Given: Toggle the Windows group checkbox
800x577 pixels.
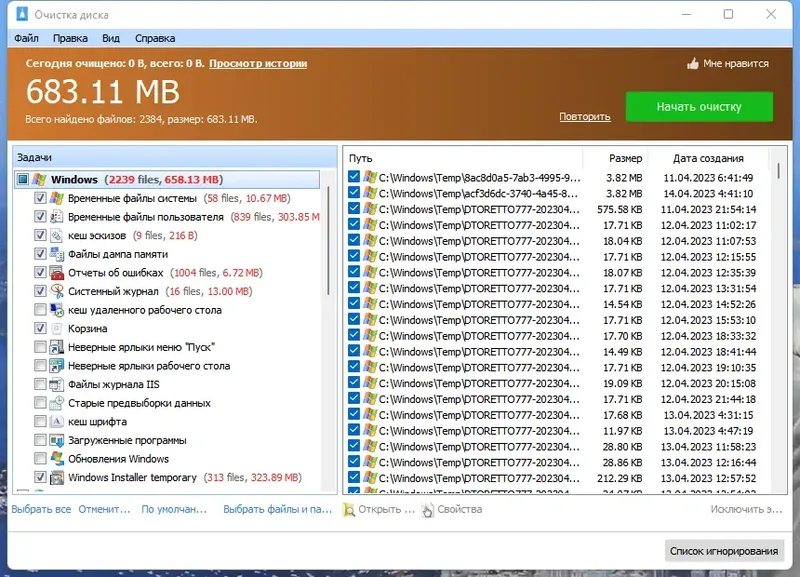Looking at the screenshot, I should pyautogui.click(x=22, y=180).
